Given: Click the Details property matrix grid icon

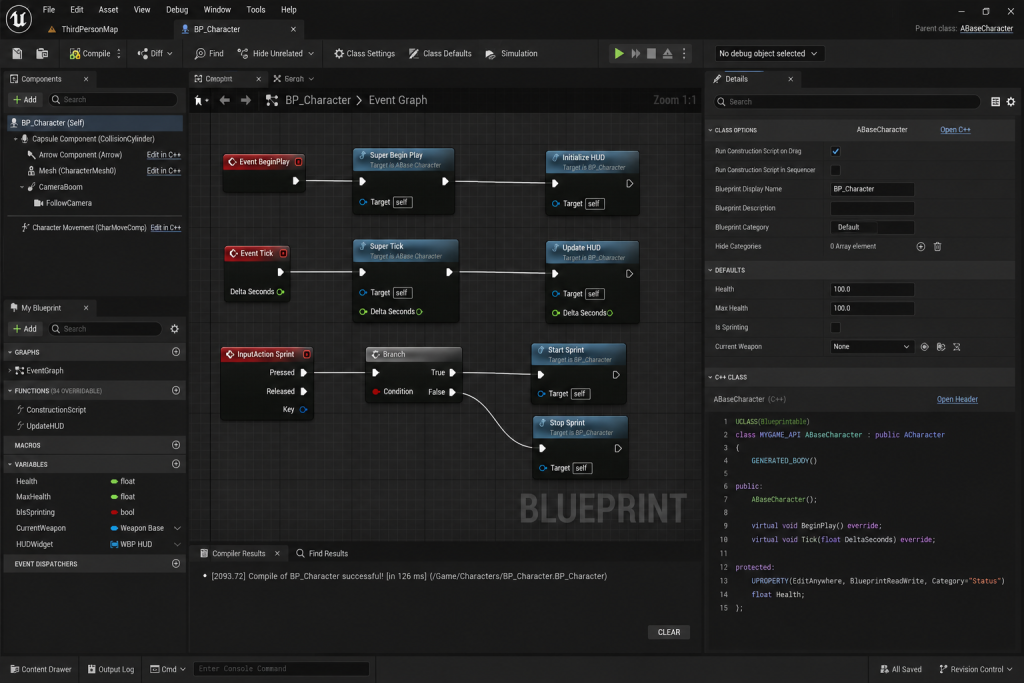Looking at the screenshot, I should [x=995, y=102].
